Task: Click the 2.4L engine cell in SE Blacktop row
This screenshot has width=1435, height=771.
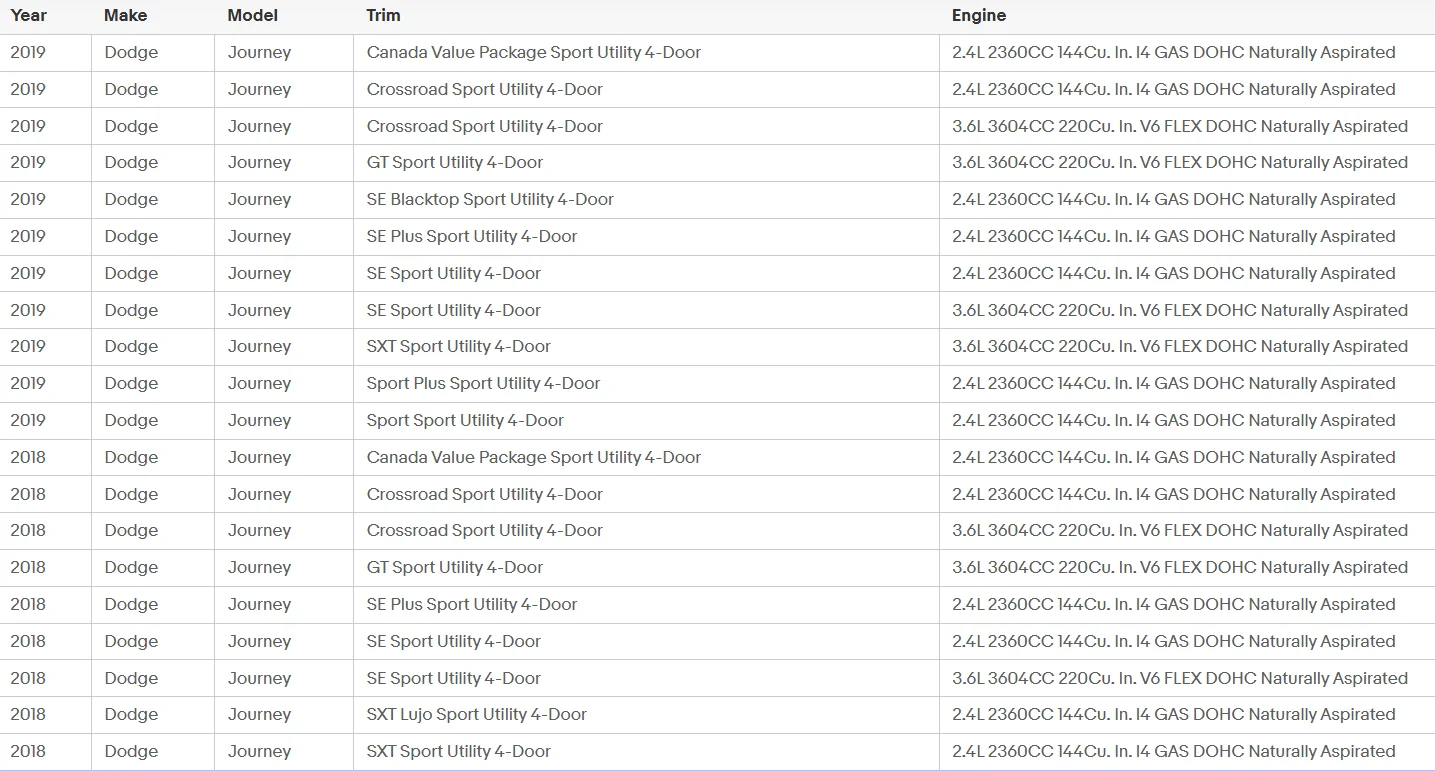Action: (1174, 199)
